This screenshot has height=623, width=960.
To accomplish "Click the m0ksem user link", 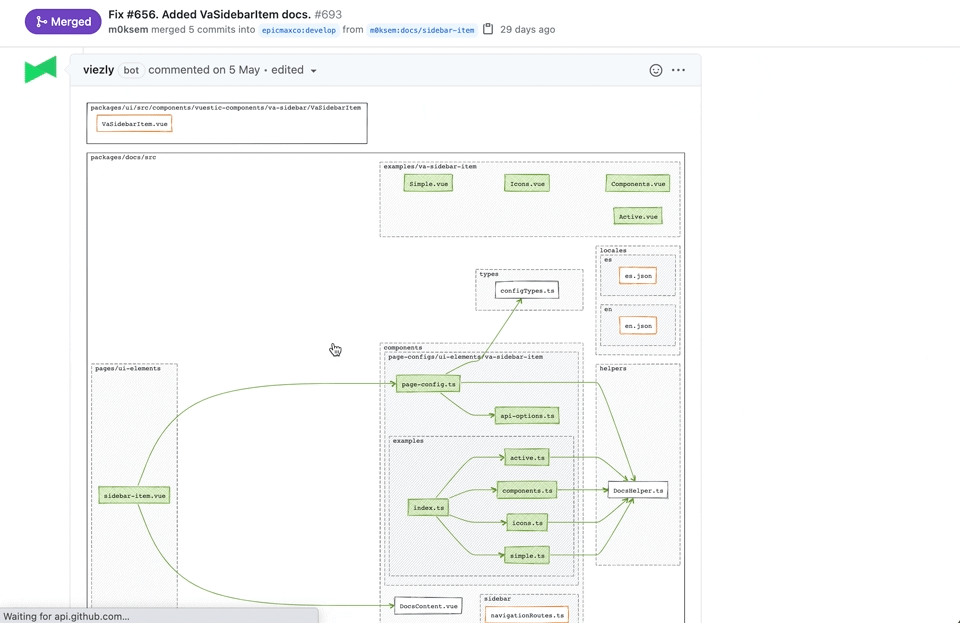I will pyautogui.click(x=128, y=29).
